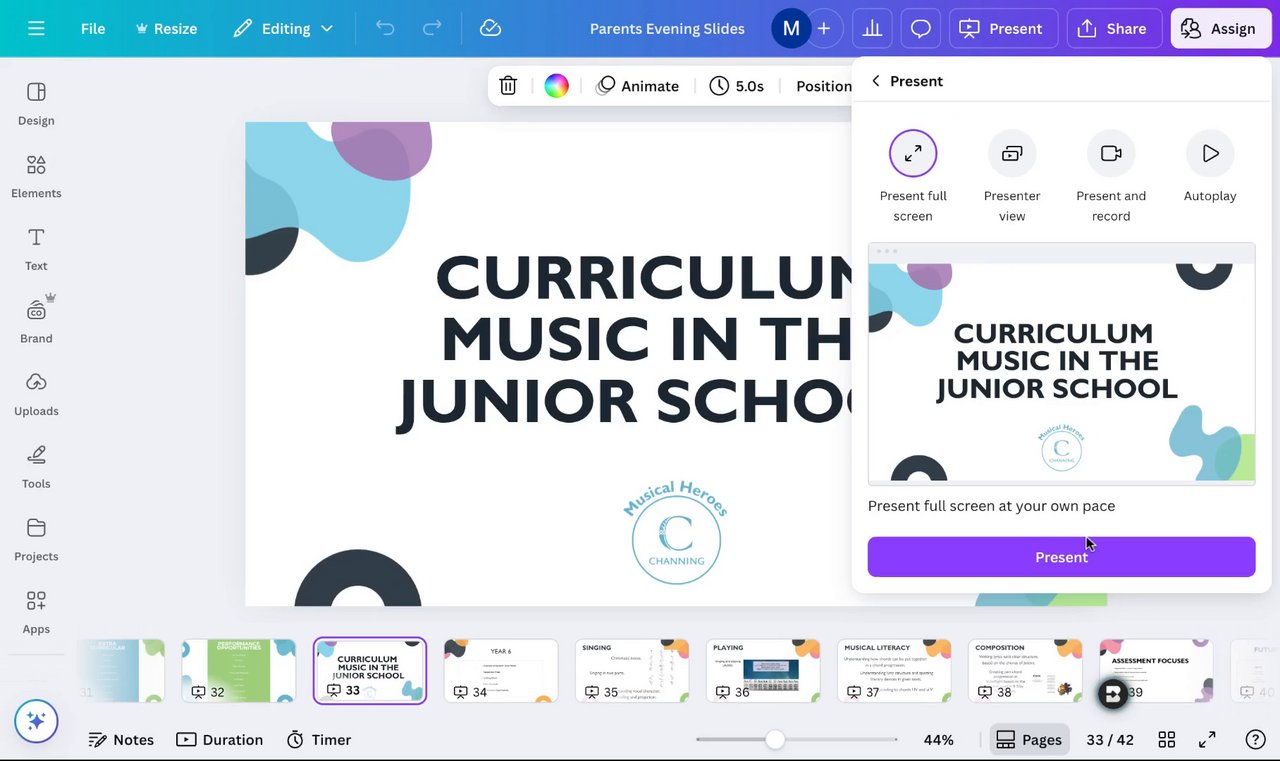Select slide 35 Singing thumbnail

632,671
